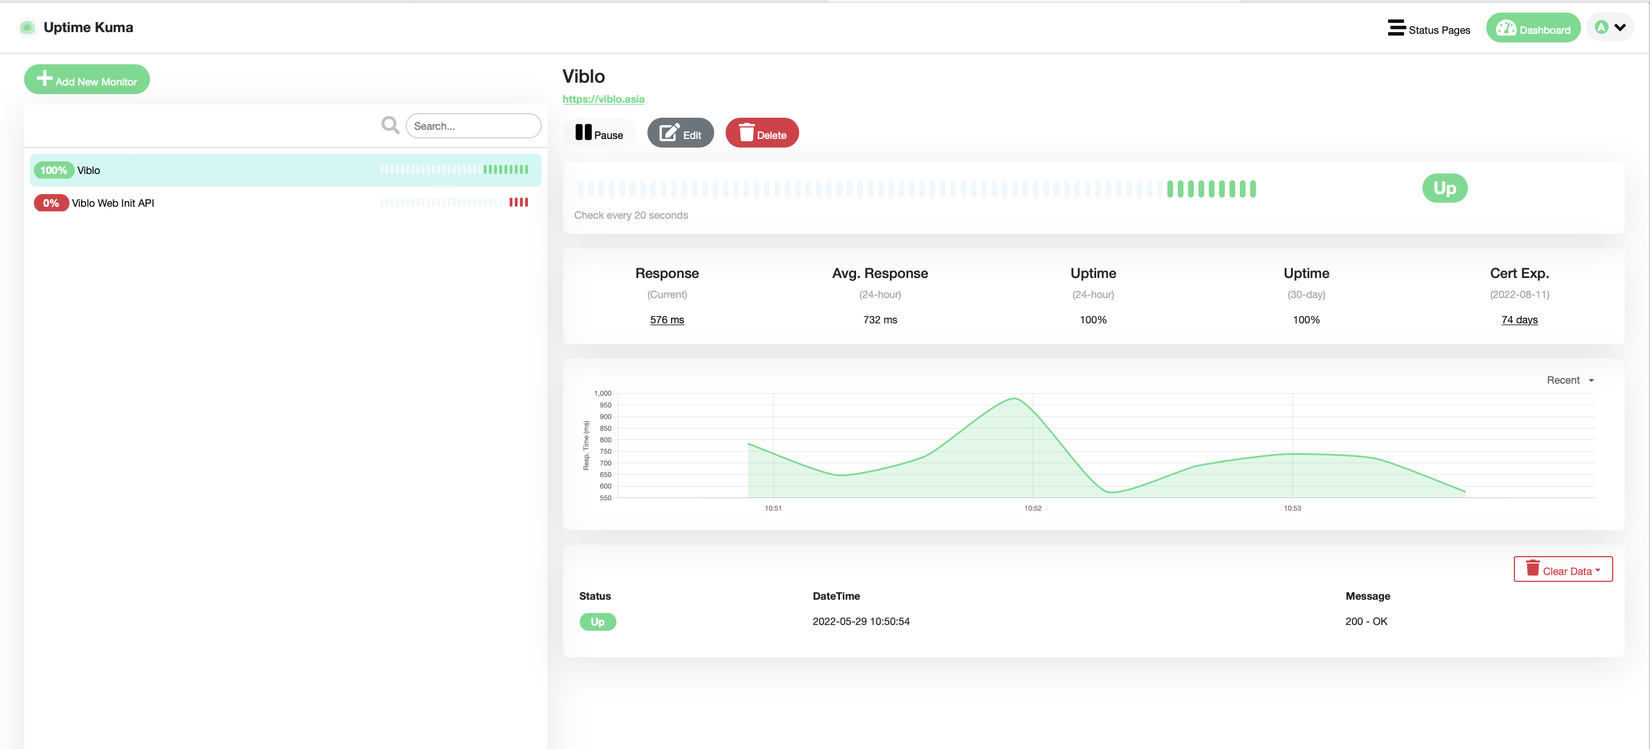
Task: Focus the monitor search field
Action: (473, 126)
